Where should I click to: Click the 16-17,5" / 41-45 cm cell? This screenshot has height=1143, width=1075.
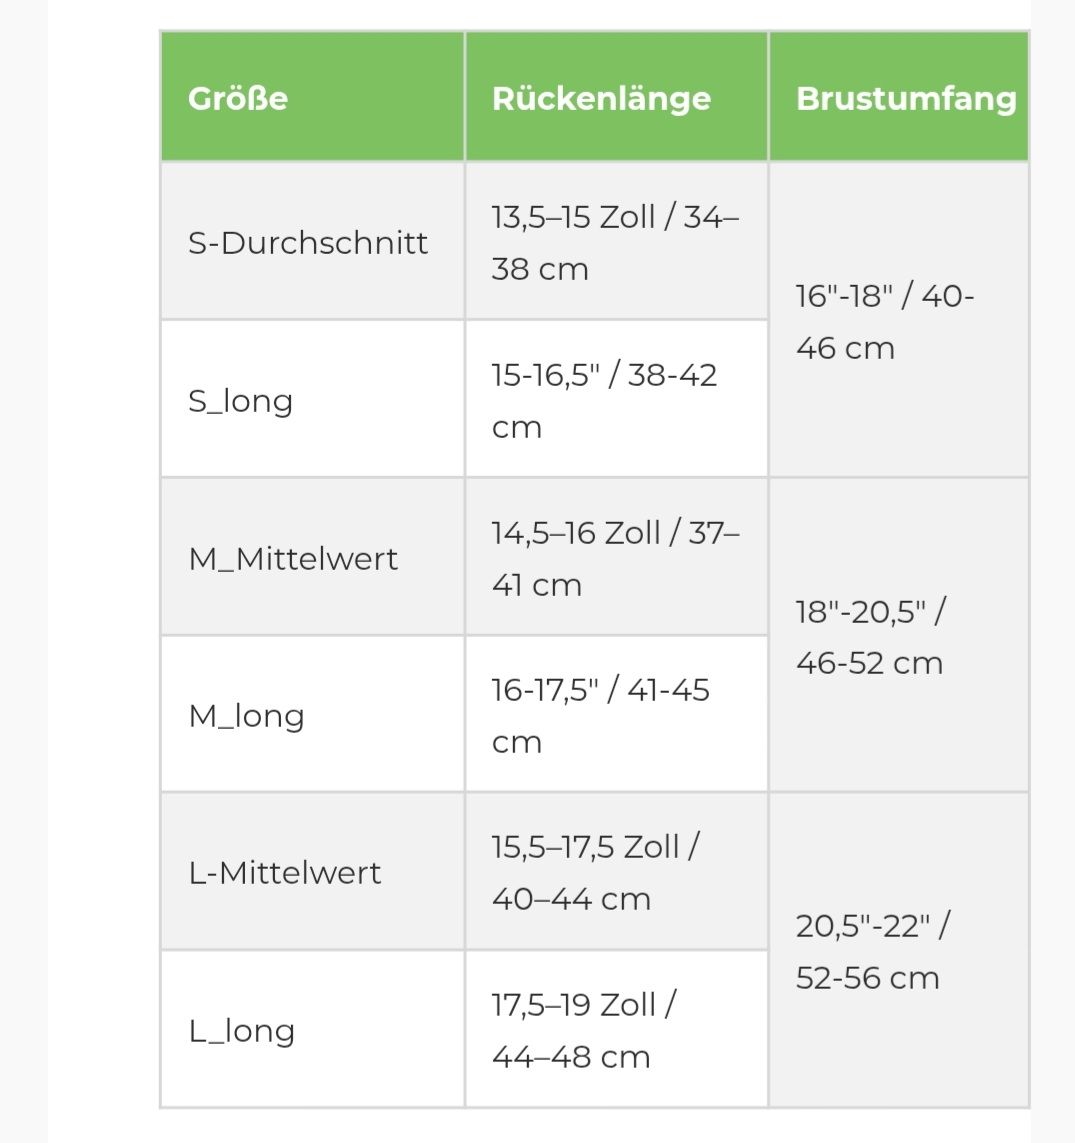[617, 714]
